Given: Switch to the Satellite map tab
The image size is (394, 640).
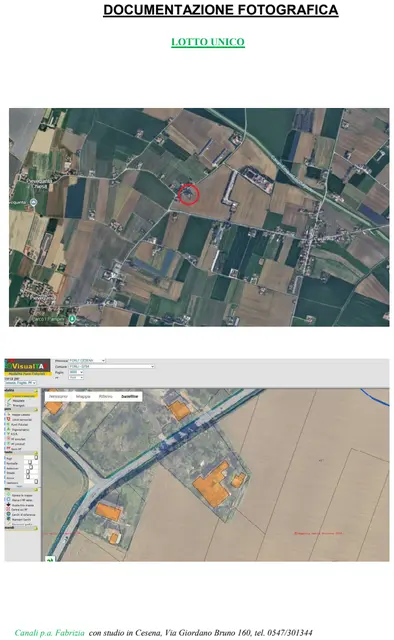Looking at the screenshot, I should (129, 396).
